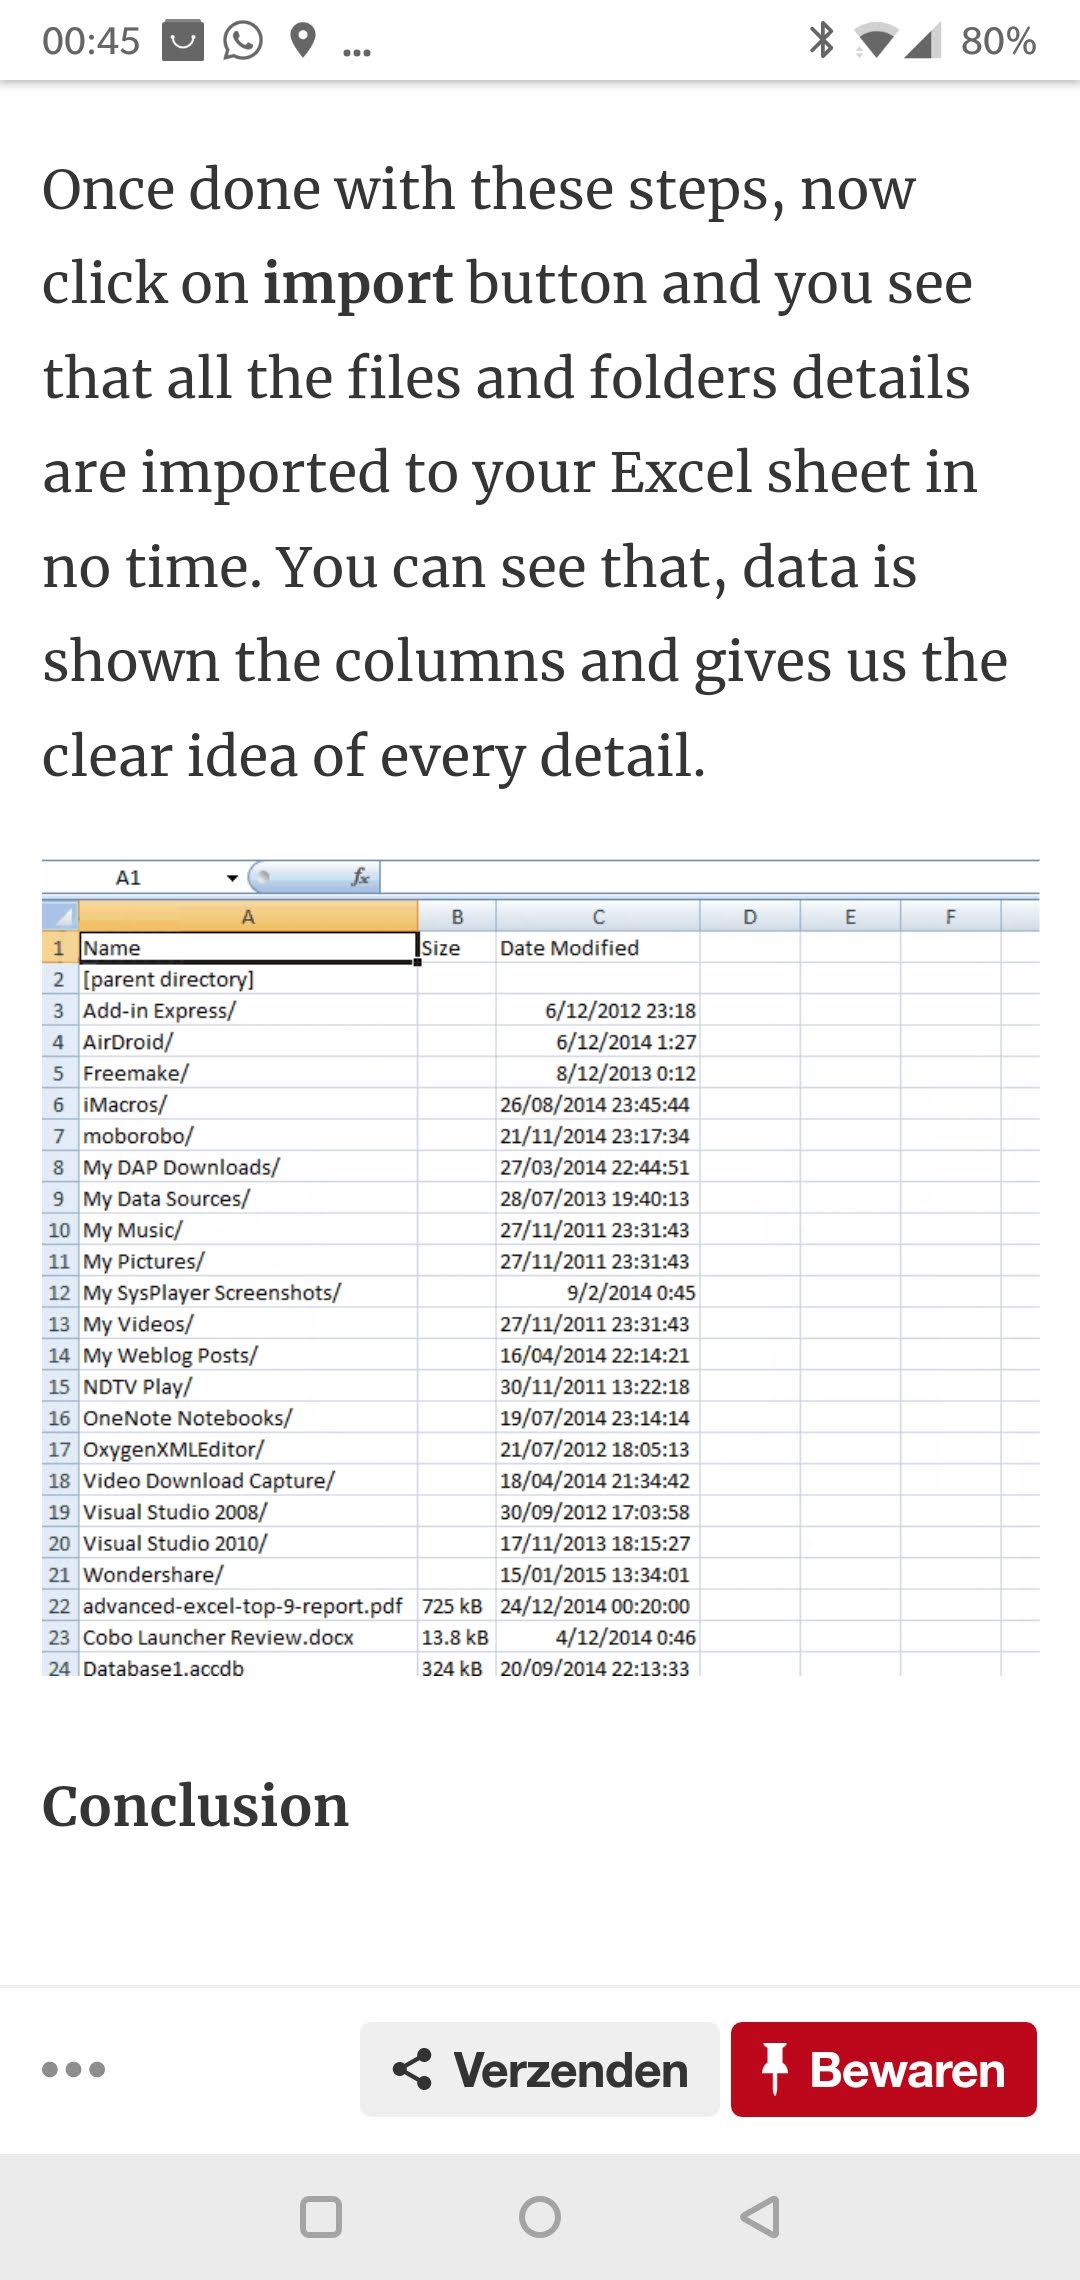Click the '[parent directory]' cell
This screenshot has width=1080, height=2280.
(248, 979)
